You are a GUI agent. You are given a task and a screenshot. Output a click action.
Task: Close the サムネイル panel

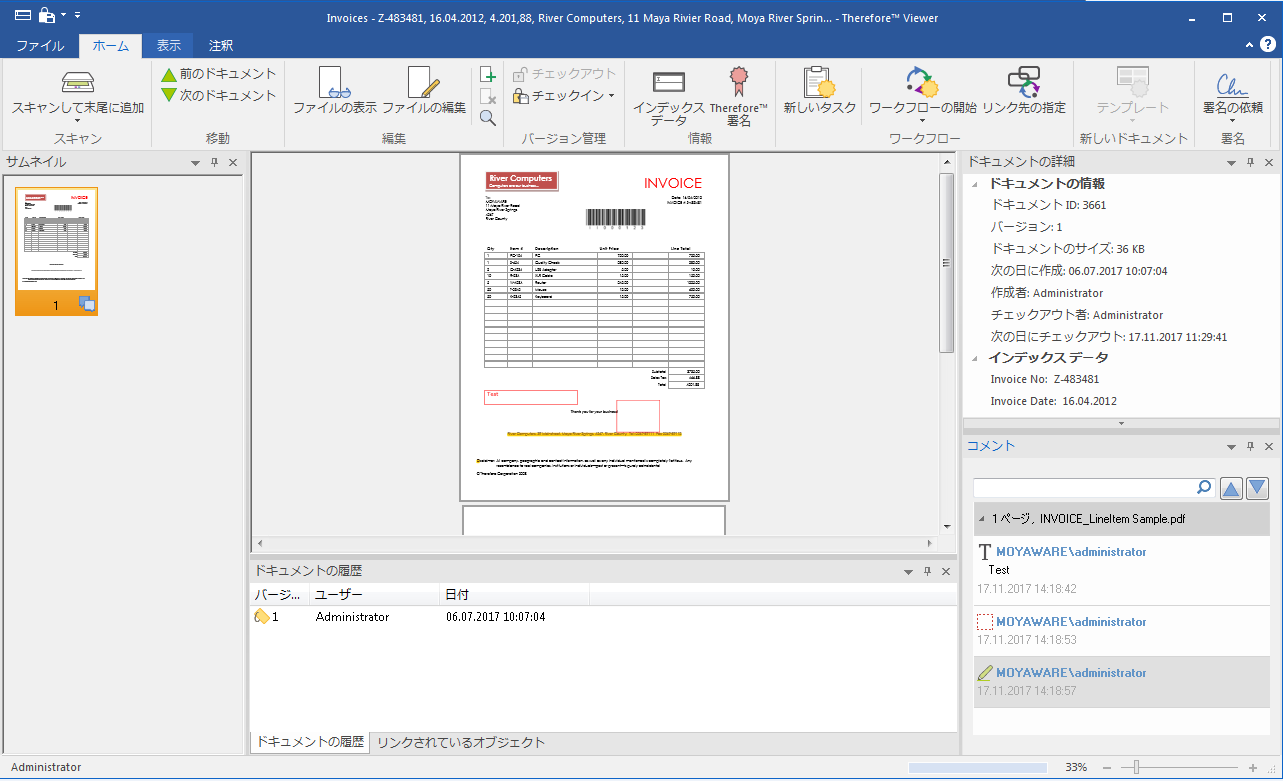233,162
